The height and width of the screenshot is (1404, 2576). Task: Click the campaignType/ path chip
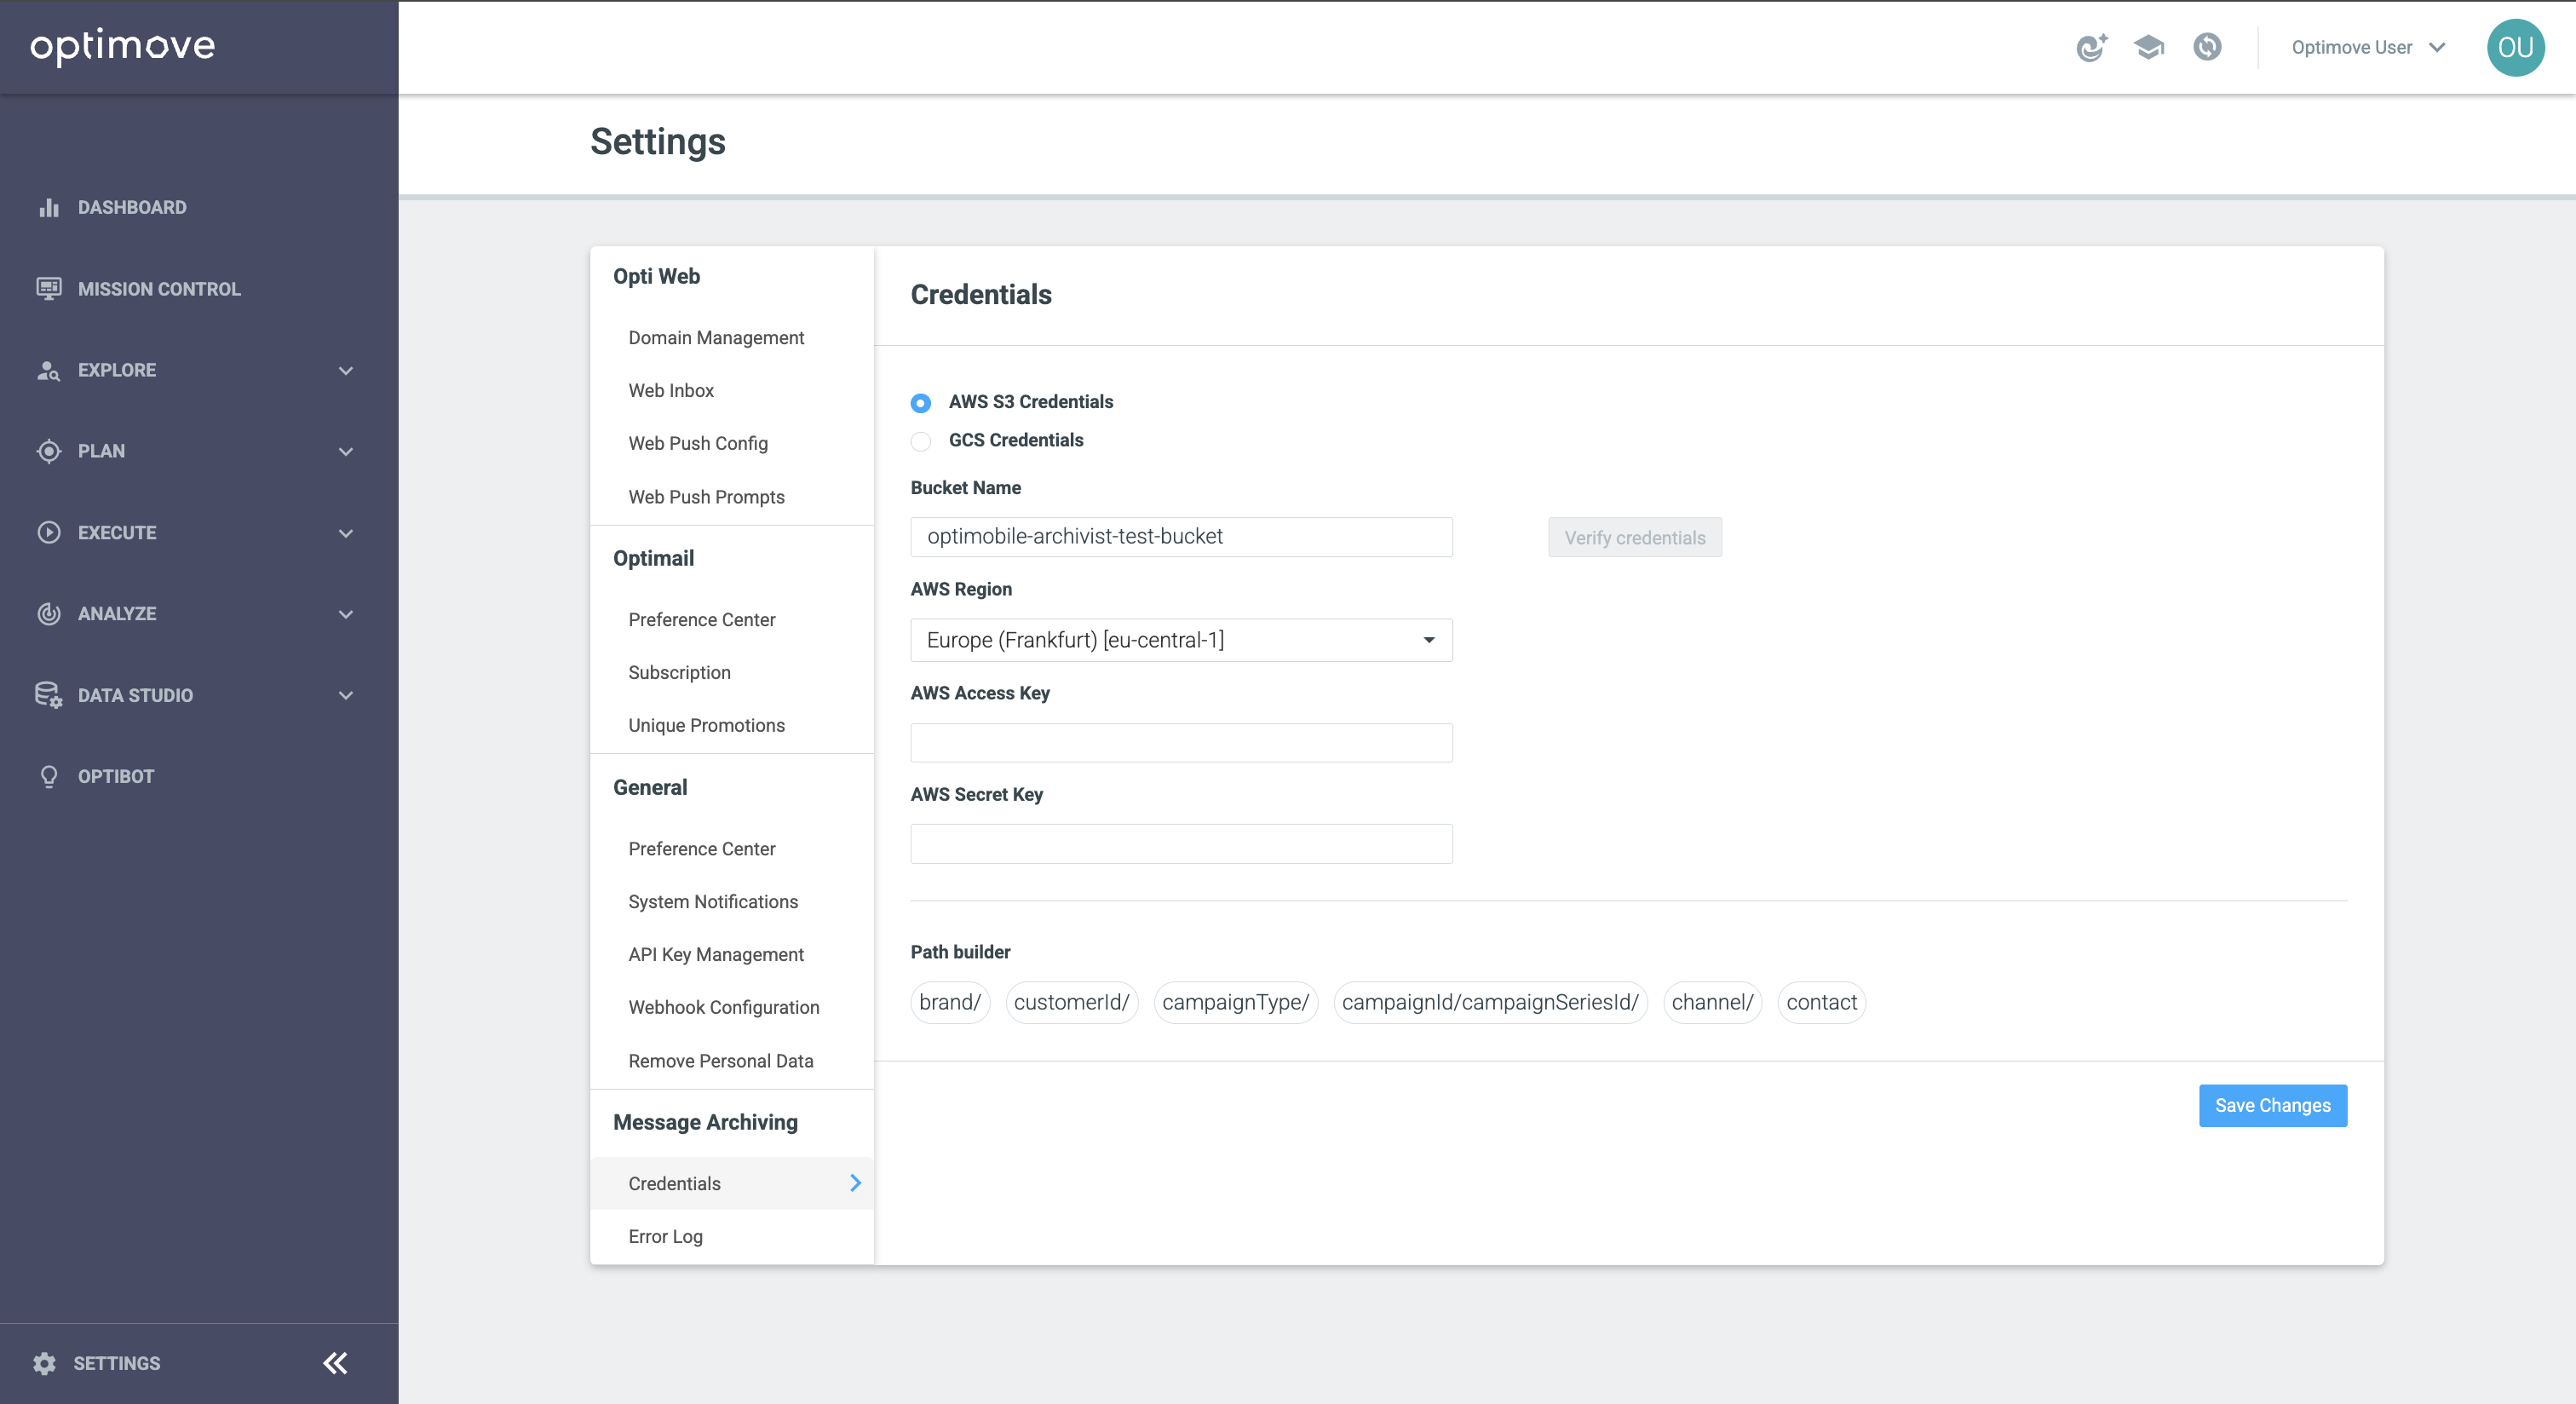pos(1235,1002)
